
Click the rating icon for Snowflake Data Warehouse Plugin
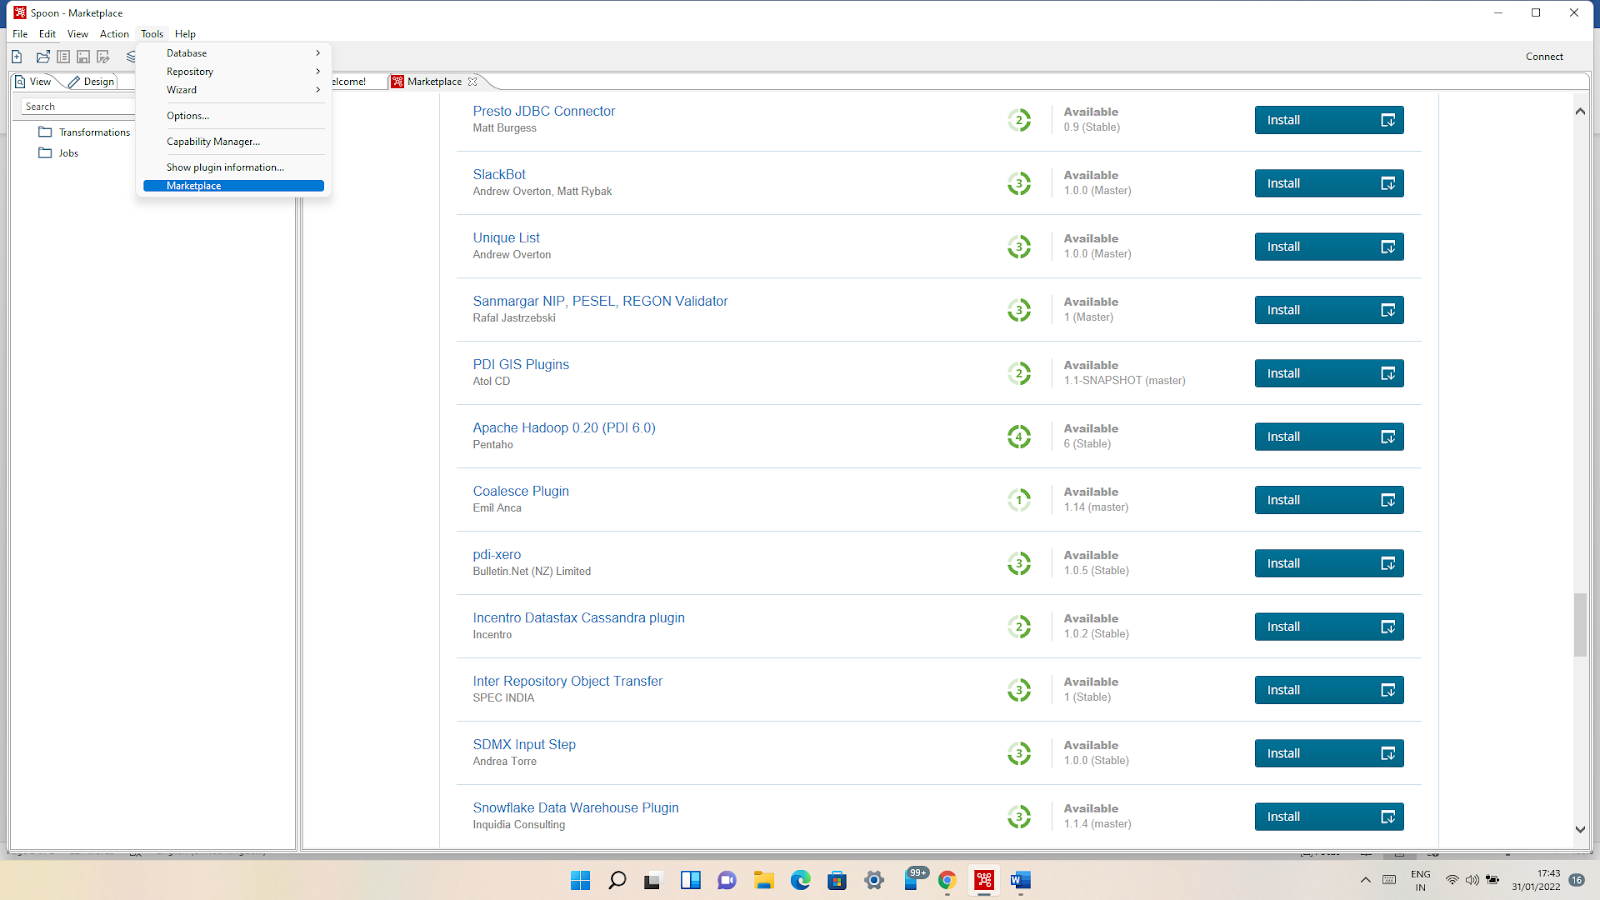[x=1019, y=817]
